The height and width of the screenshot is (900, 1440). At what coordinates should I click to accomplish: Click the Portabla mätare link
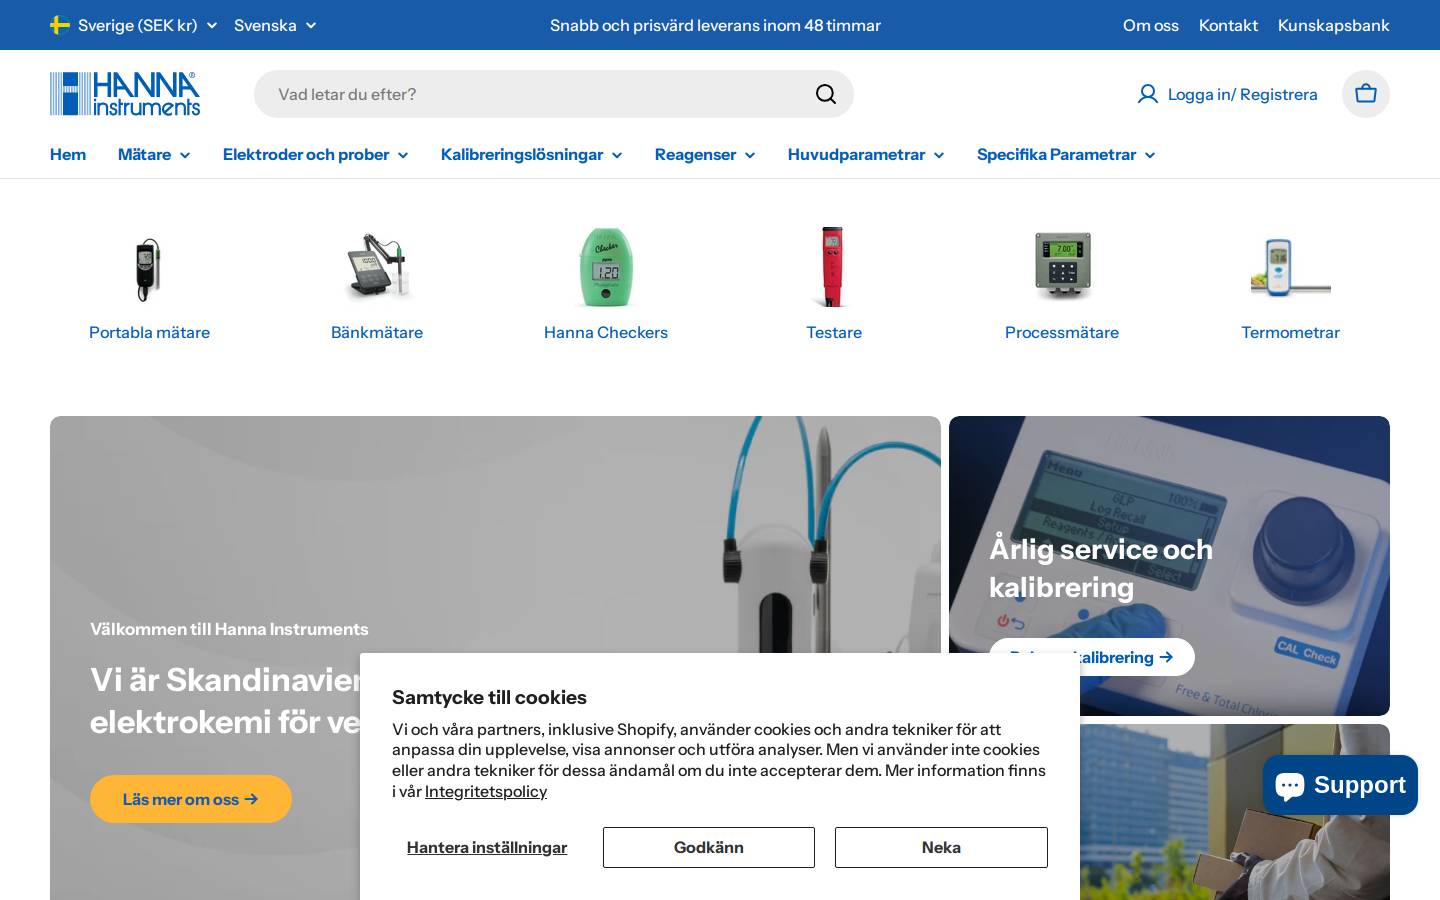pyautogui.click(x=149, y=332)
